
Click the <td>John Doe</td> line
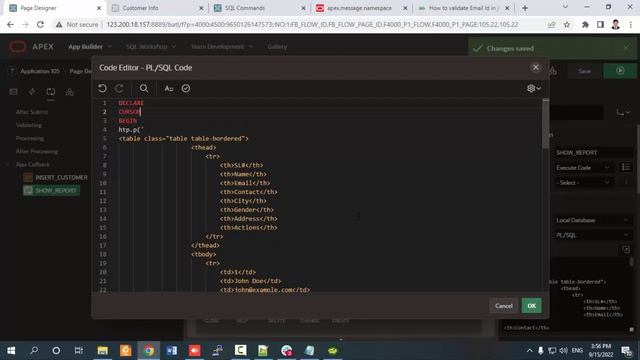click(250, 281)
